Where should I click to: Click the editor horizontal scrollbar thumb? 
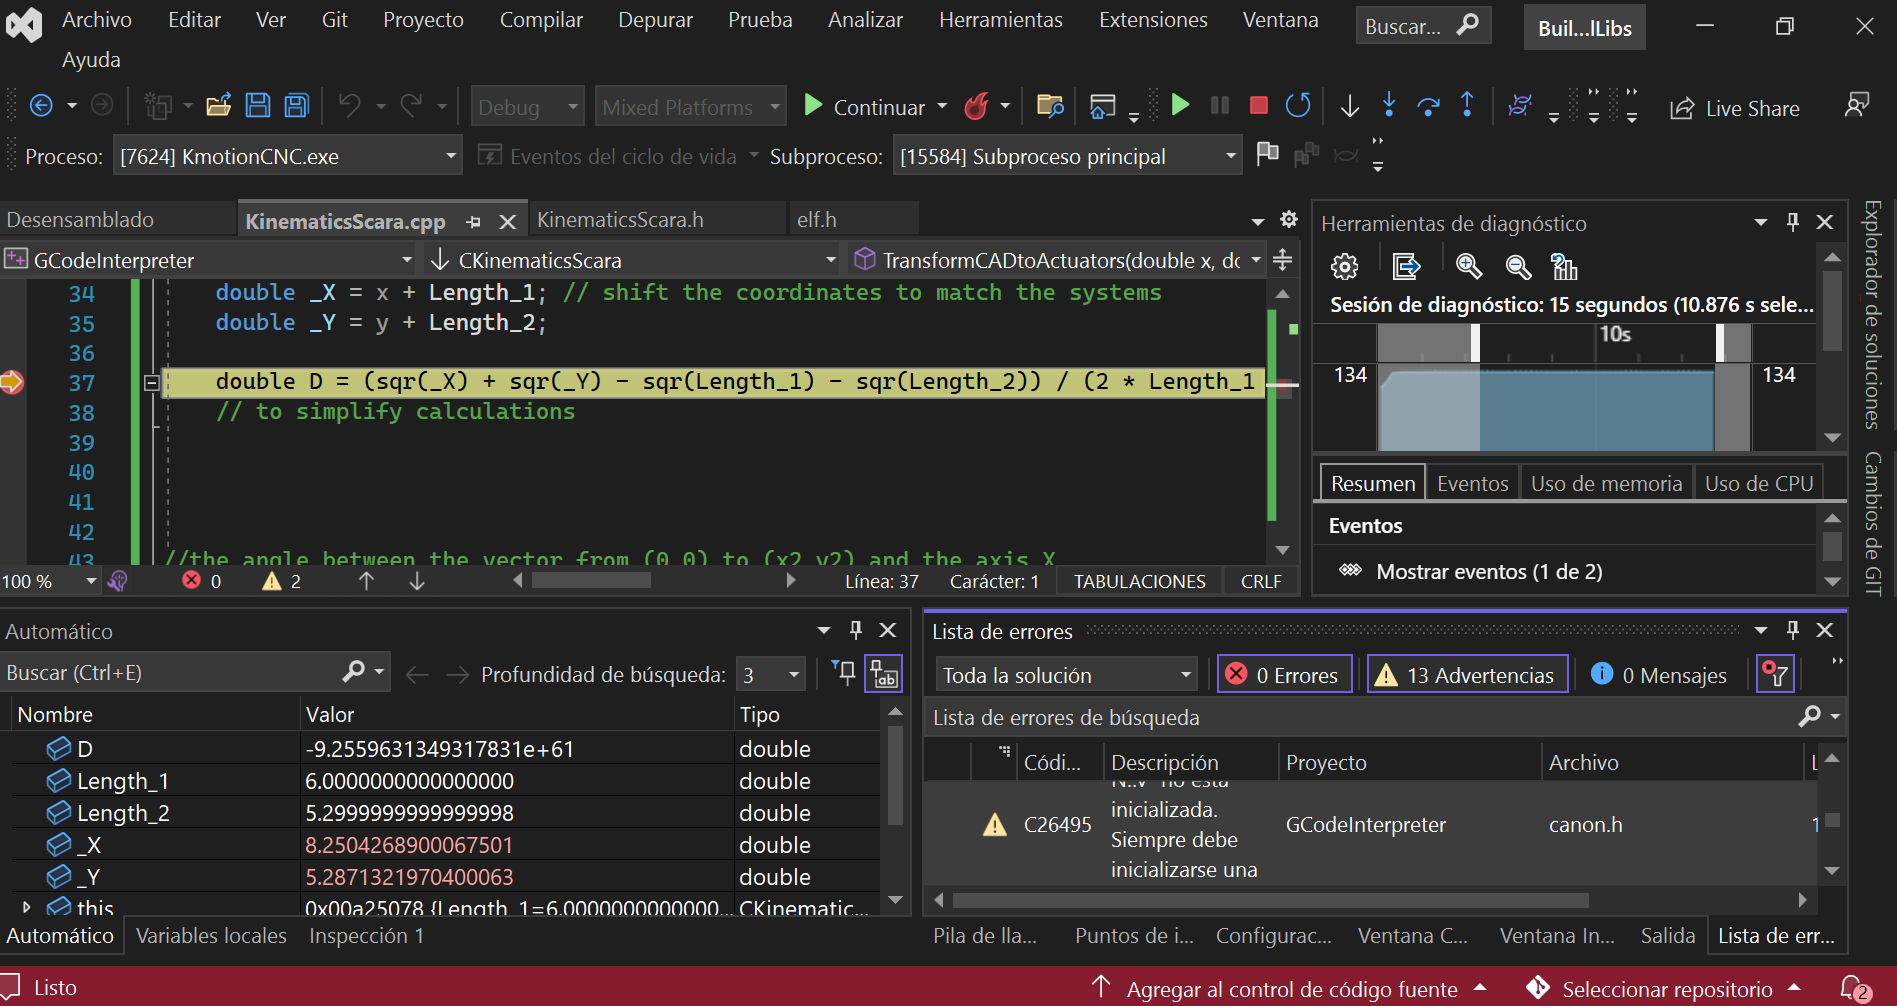(x=591, y=580)
